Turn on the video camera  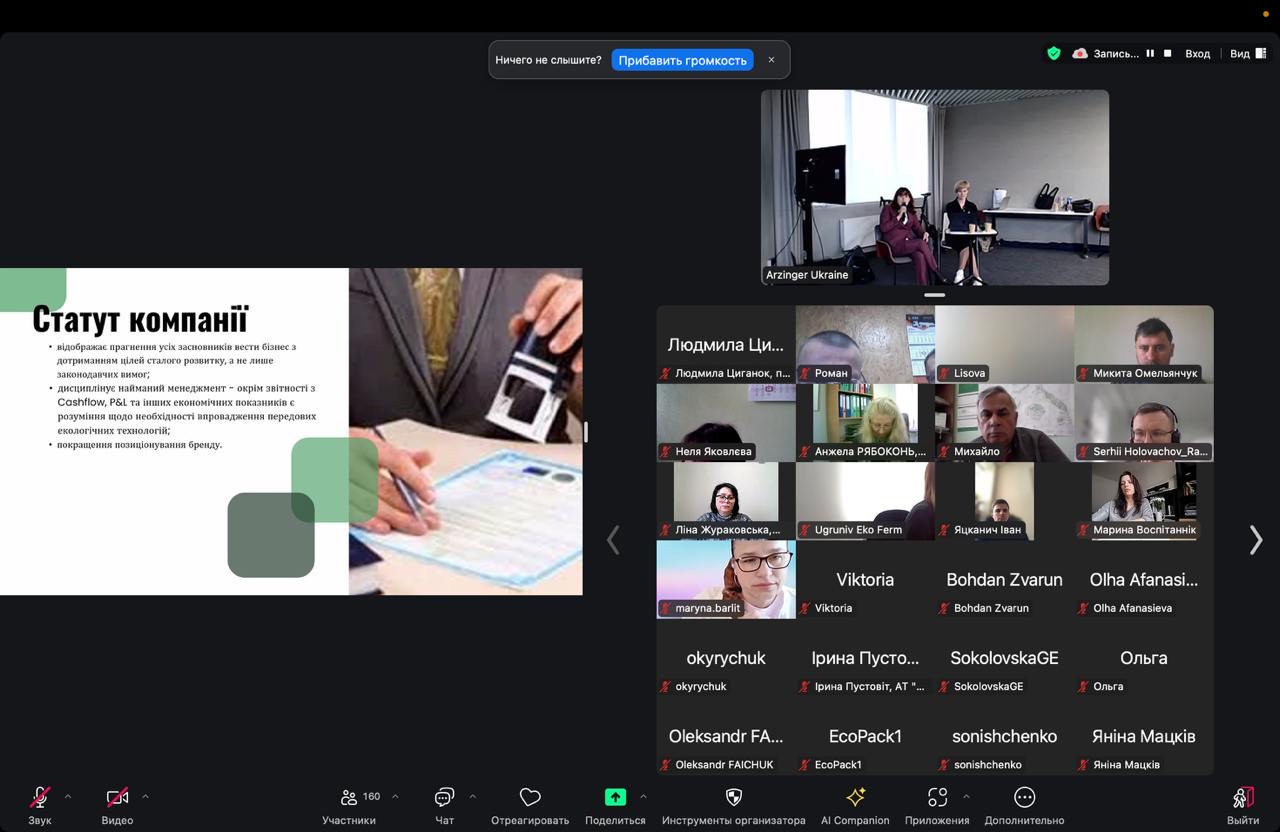coord(117,797)
